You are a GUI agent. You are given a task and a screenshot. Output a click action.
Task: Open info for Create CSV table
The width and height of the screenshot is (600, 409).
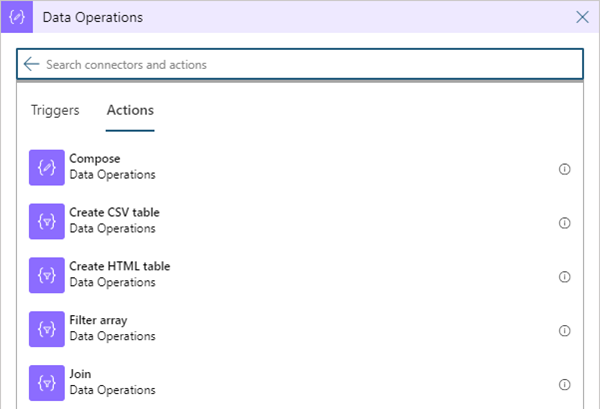point(564,223)
